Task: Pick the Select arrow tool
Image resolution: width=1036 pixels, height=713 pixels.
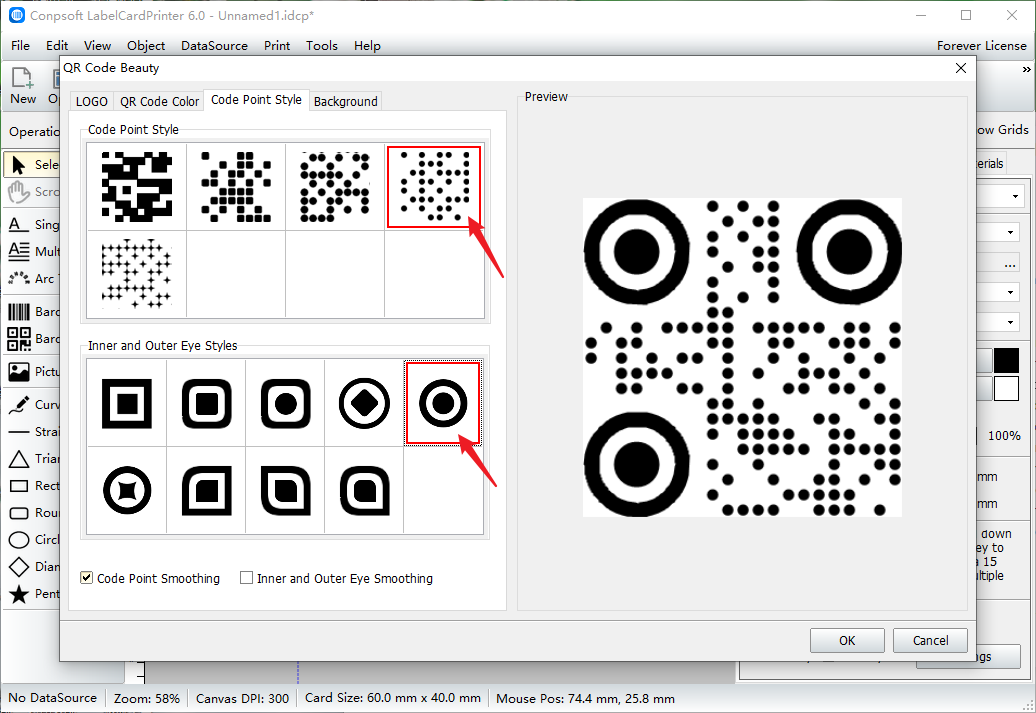Action: pos(32,165)
